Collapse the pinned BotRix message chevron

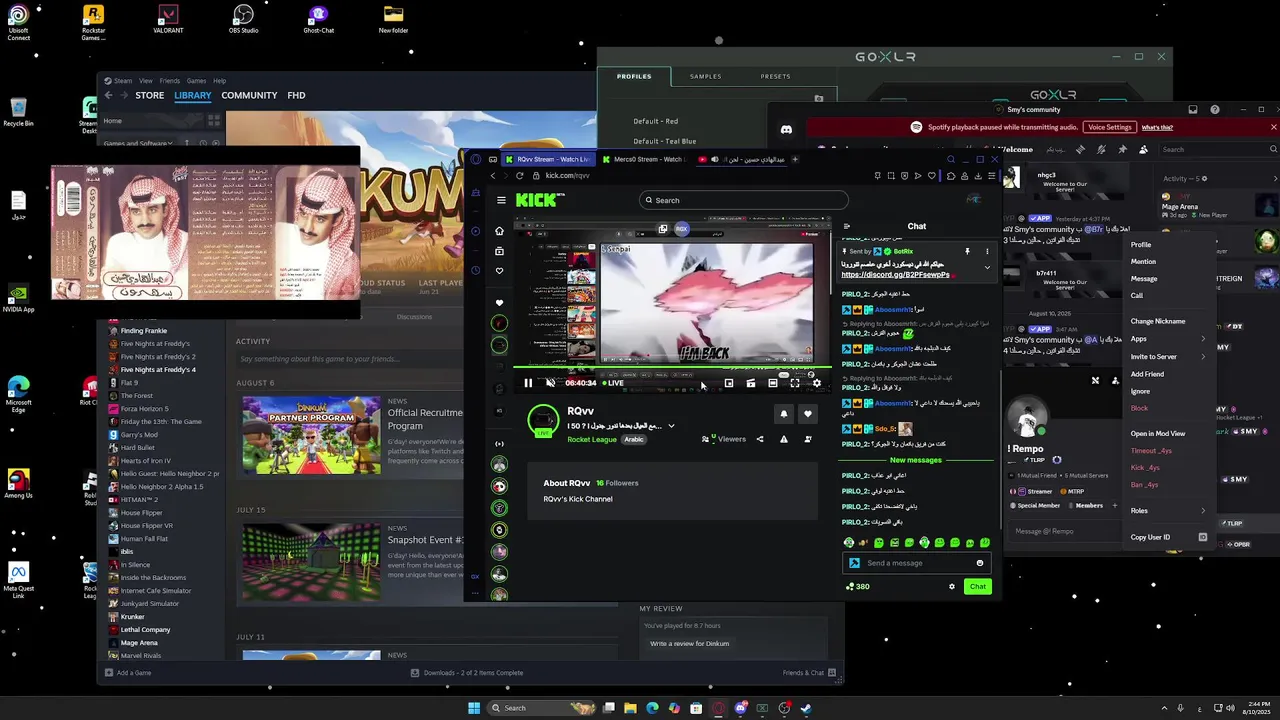[x=987, y=267]
